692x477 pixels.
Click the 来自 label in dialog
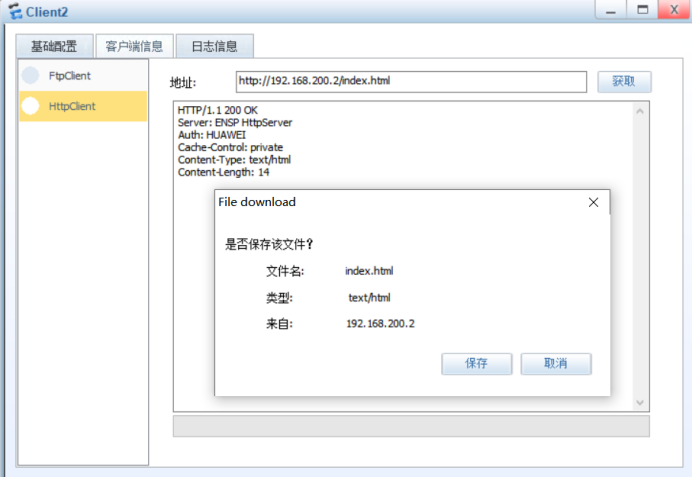279,324
